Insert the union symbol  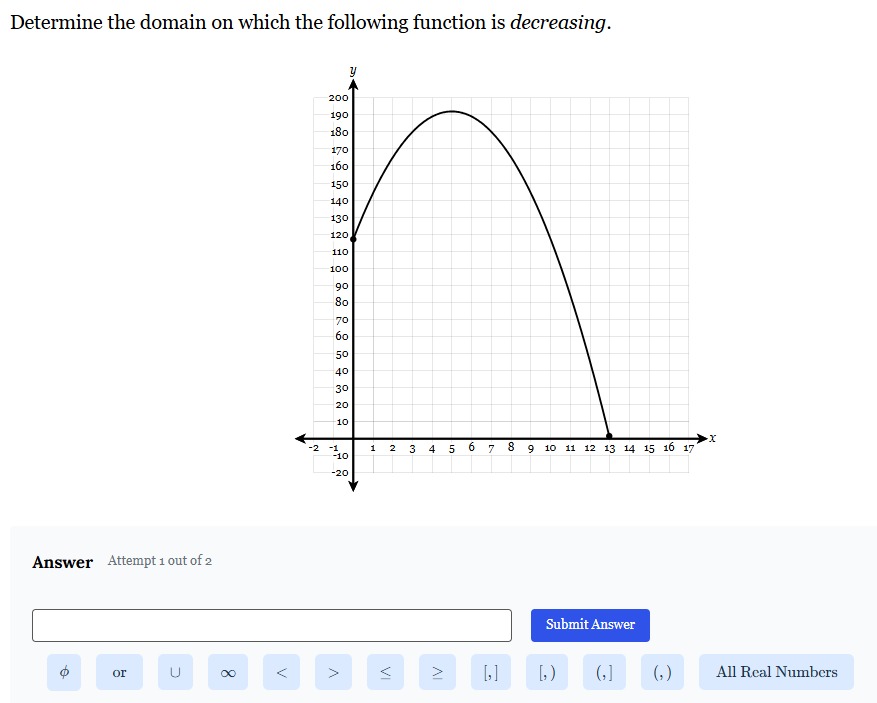(x=175, y=672)
